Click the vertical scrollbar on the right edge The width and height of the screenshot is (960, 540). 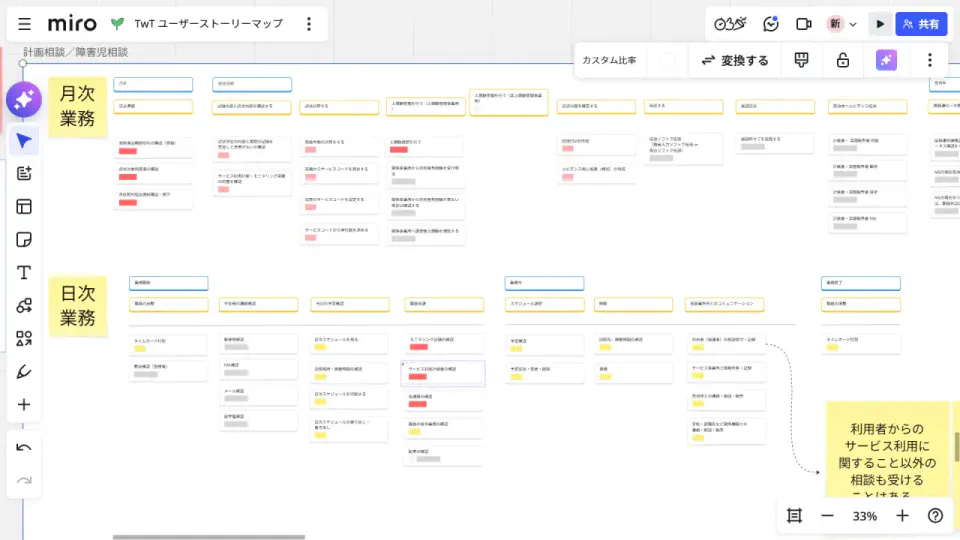click(957, 446)
